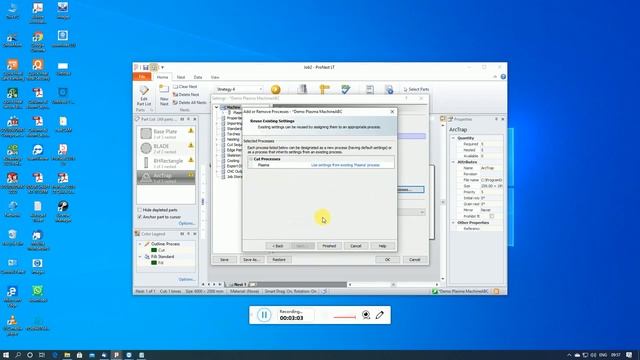The width and height of the screenshot is (640, 360).
Task: Click the warning icon beside Base Plate
Action: pos(191,131)
